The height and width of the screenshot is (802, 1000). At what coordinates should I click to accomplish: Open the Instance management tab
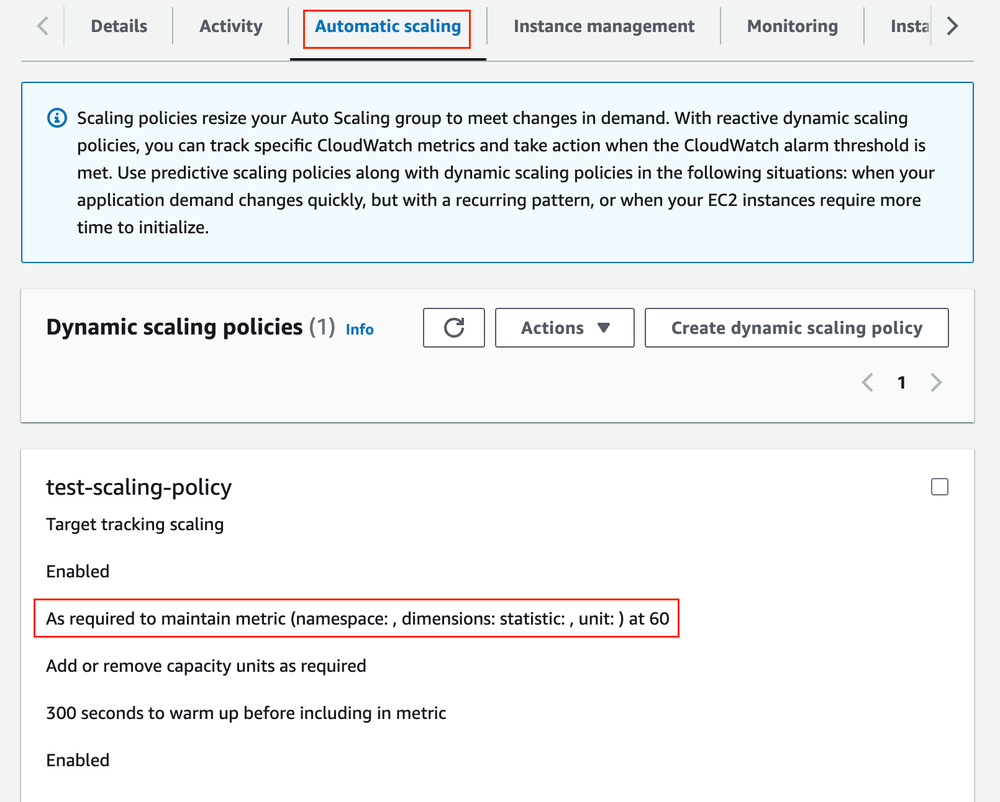tap(603, 26)
